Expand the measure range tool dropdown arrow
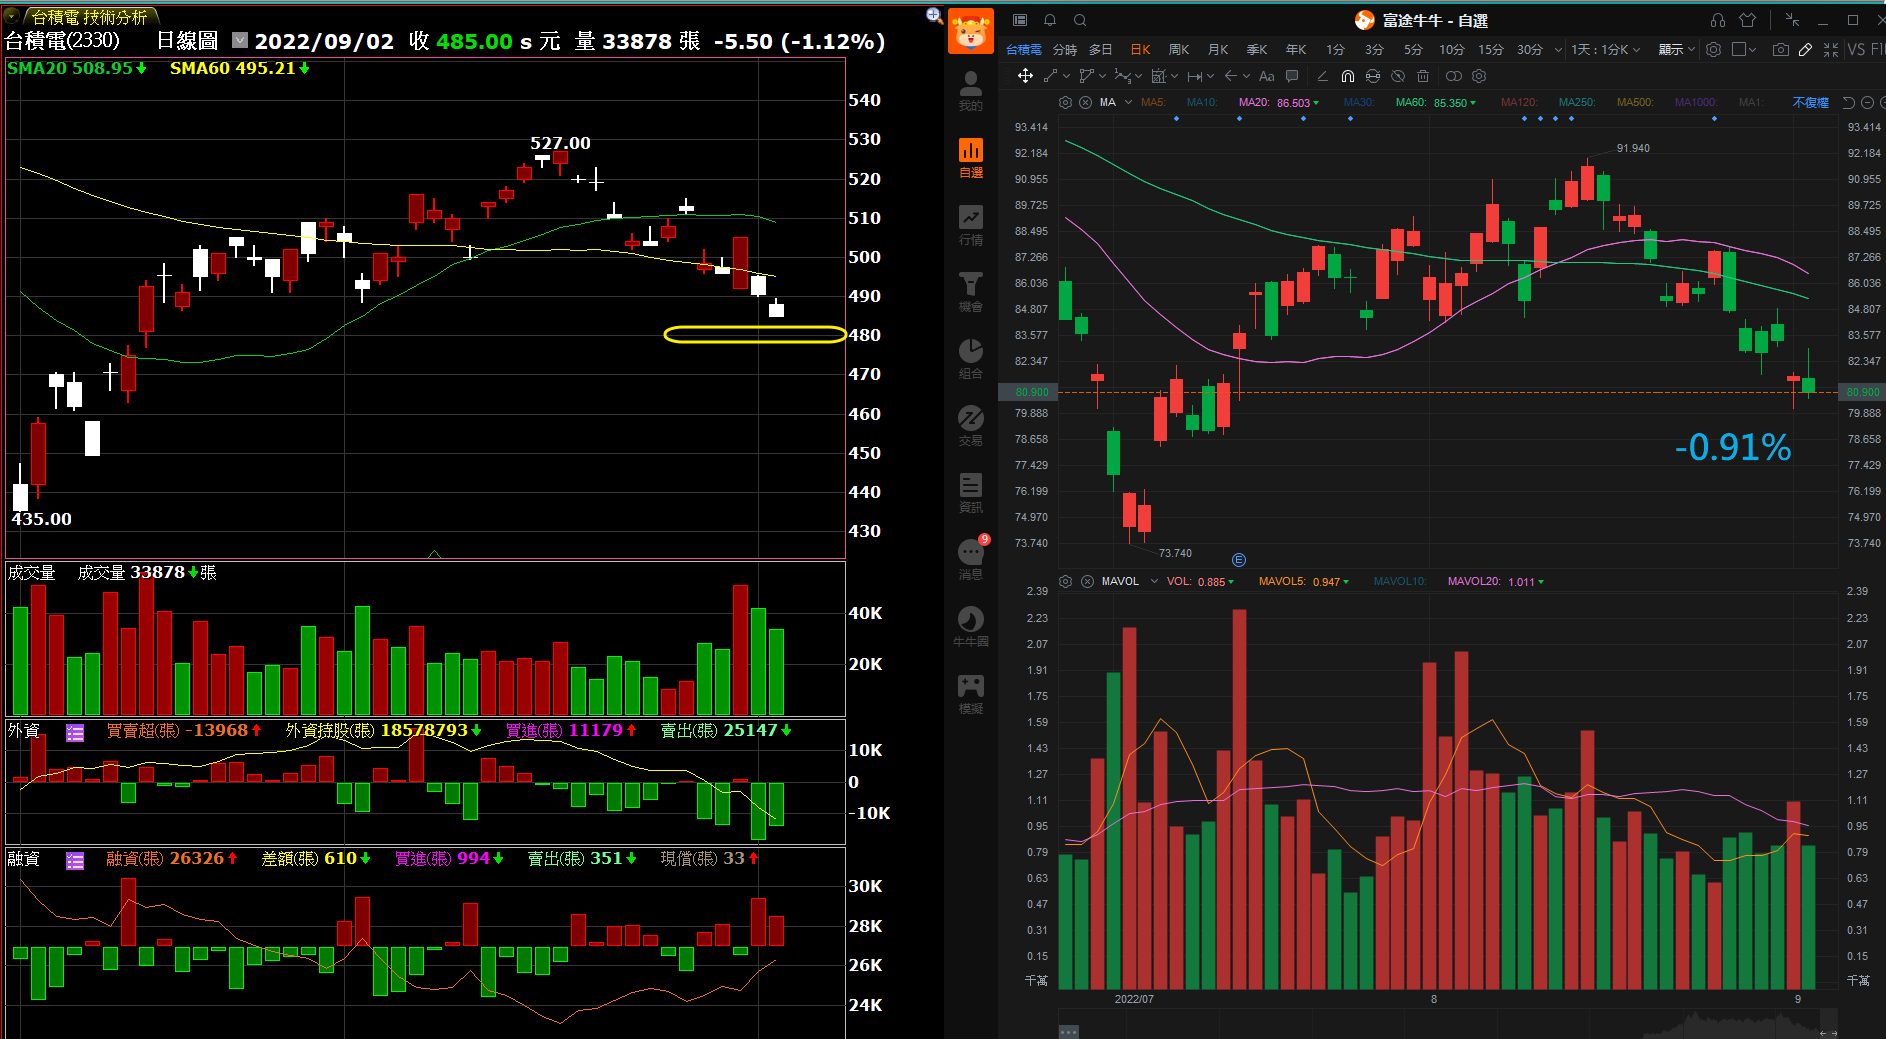 click(x=1210, y=76)
